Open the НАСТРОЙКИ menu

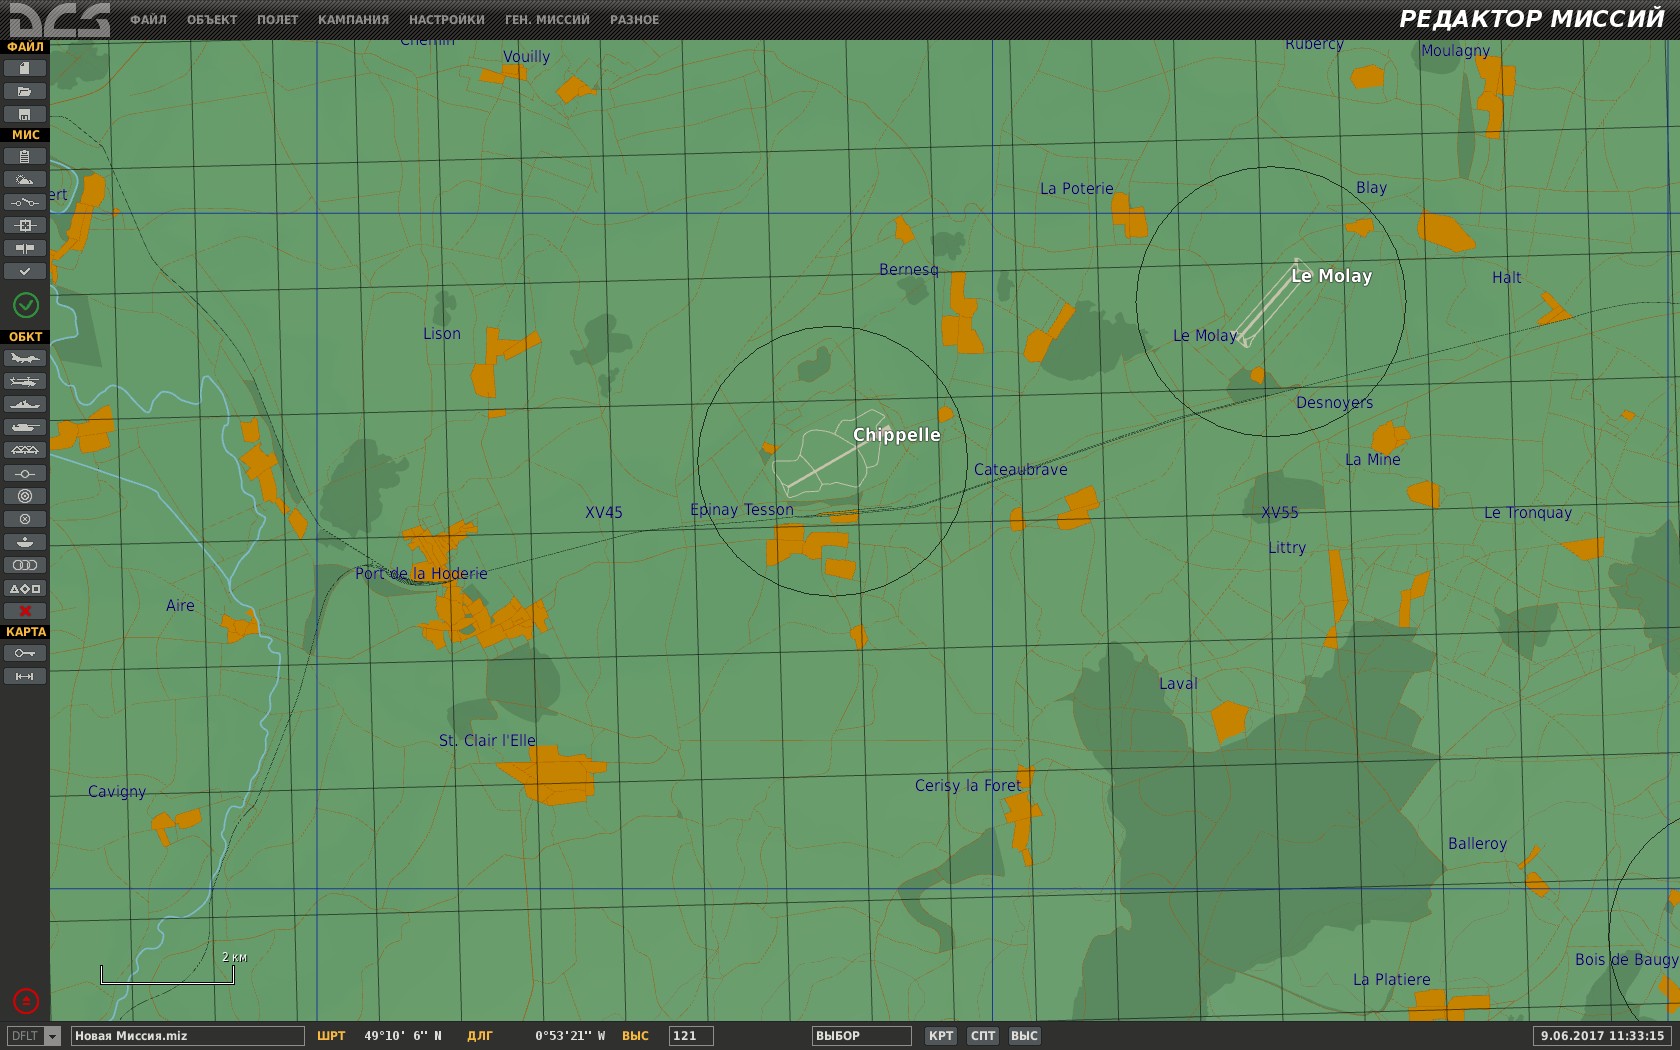pos(447,19)
